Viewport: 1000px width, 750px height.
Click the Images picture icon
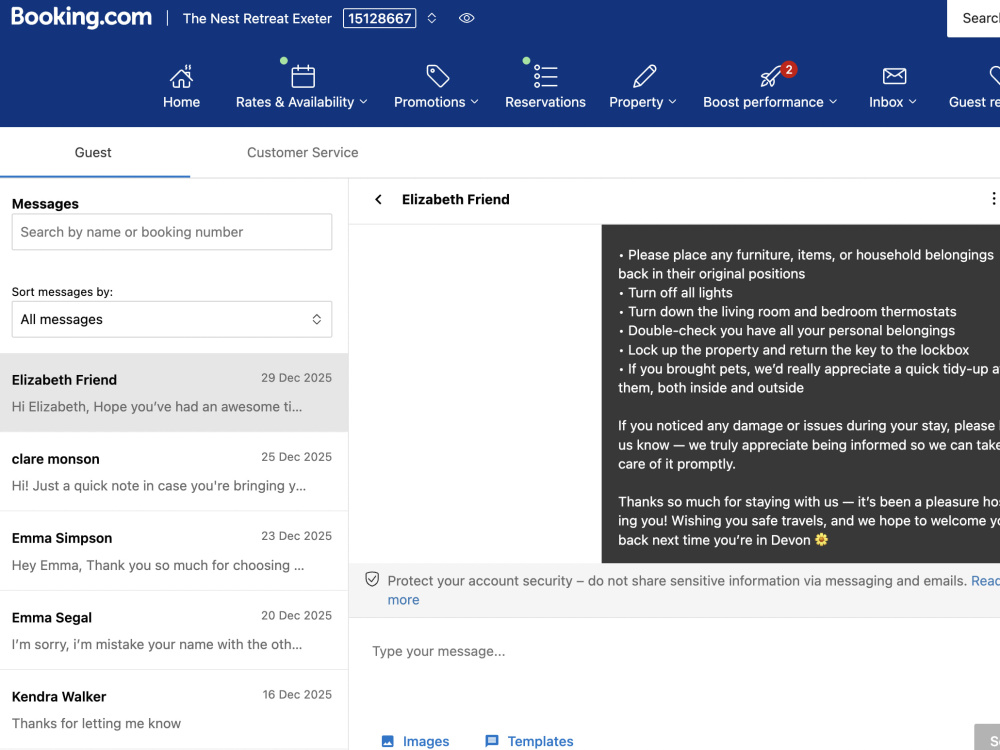(x=387, y=741)
